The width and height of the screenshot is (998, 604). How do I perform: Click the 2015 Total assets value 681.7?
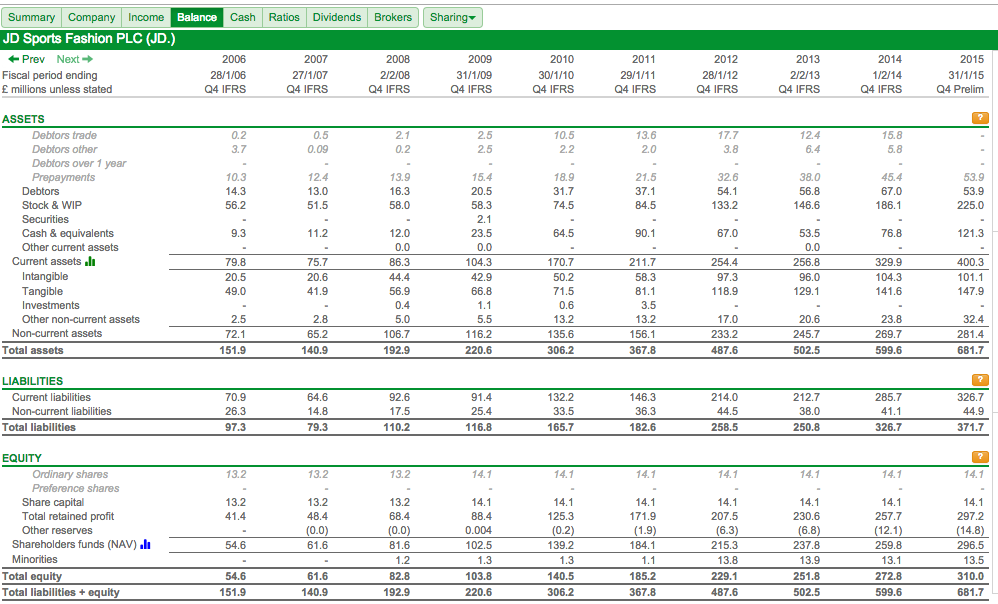[971, 351]
